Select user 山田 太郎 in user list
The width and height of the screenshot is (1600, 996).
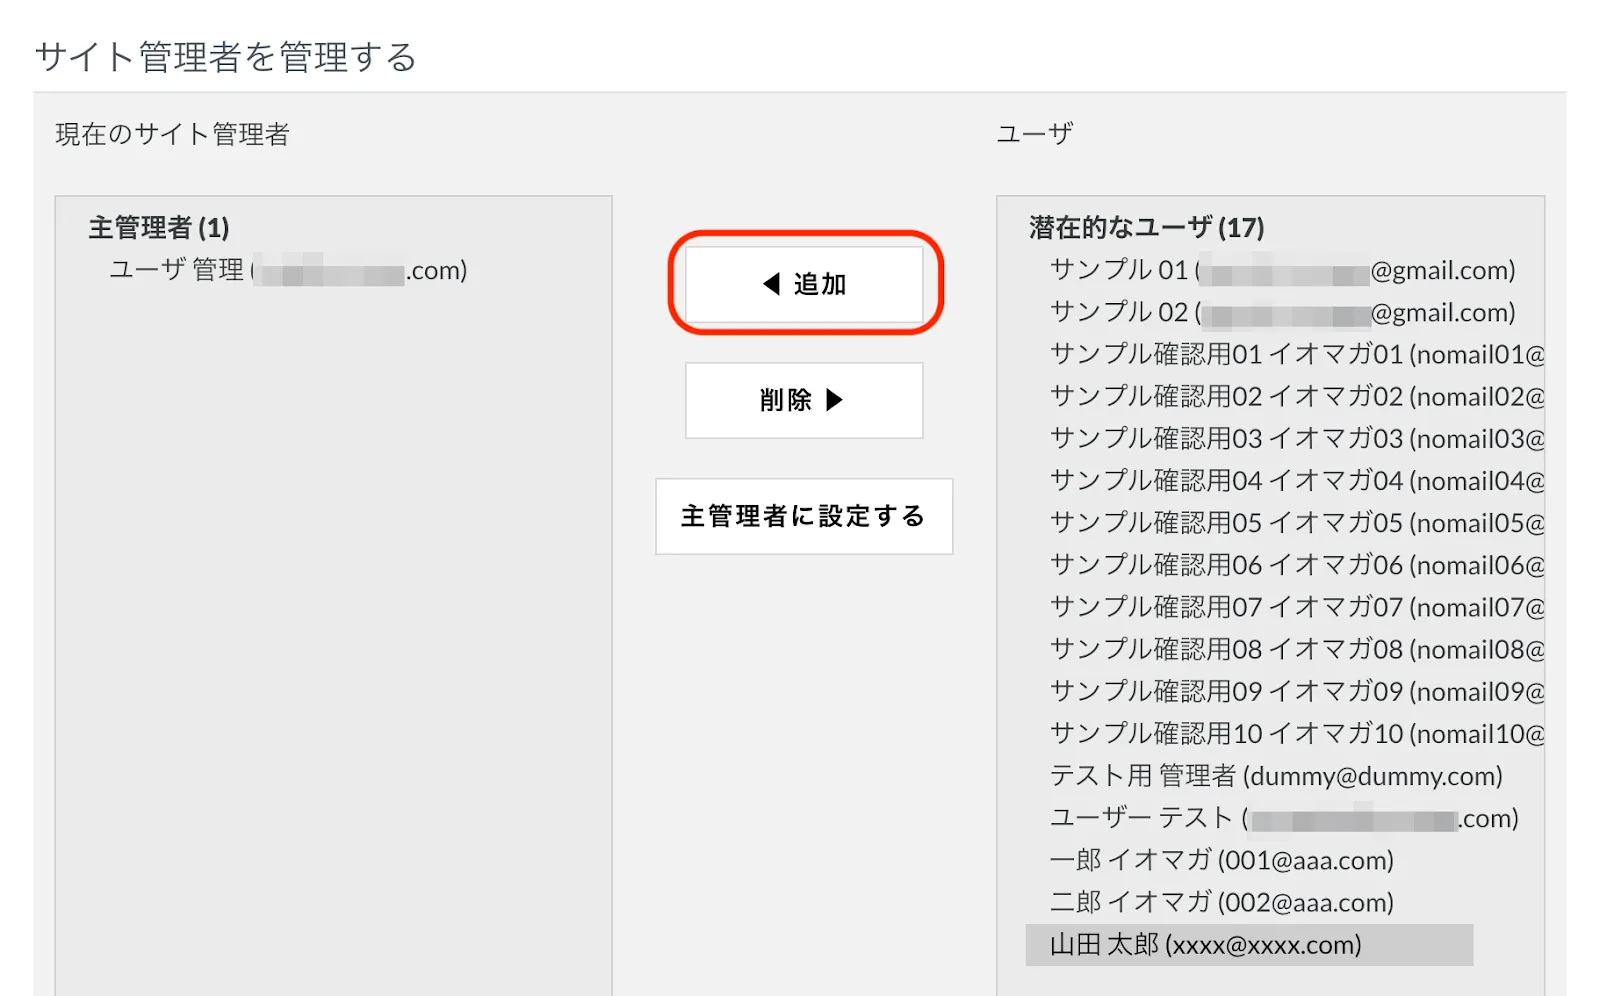click(1206, 945)
